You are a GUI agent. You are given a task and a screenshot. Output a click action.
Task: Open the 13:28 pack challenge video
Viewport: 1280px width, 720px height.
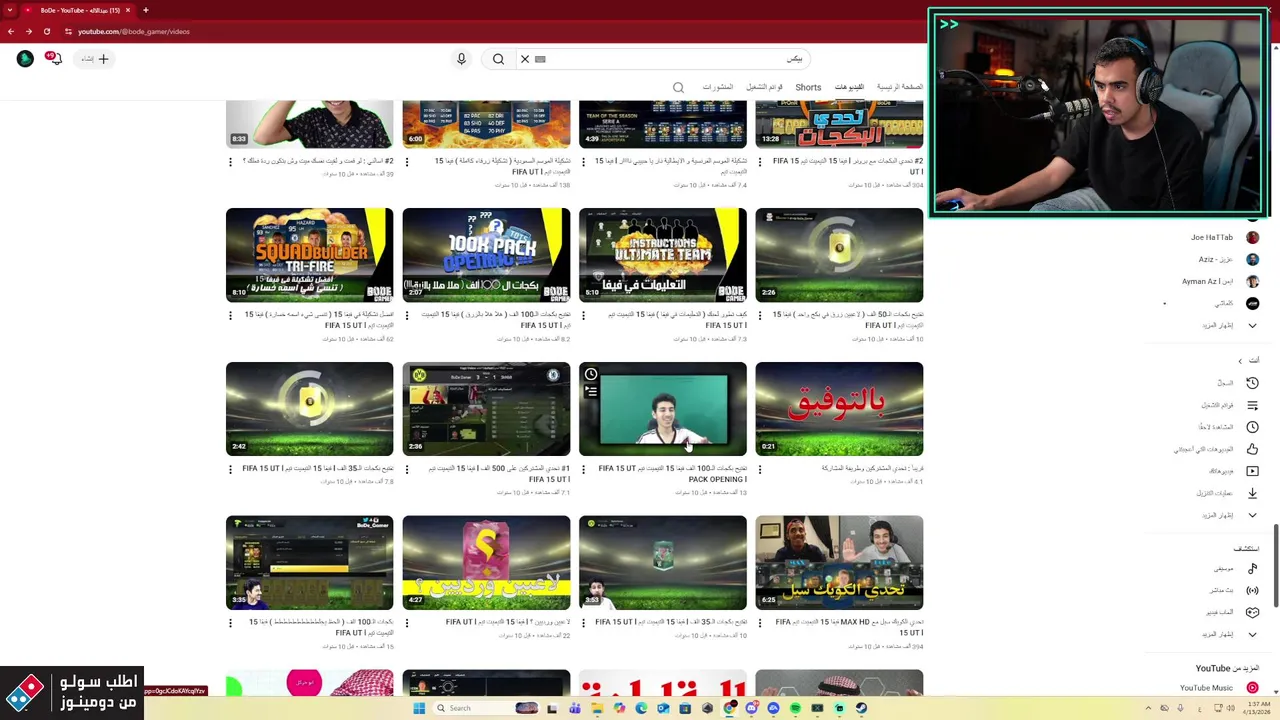[839, 124]
